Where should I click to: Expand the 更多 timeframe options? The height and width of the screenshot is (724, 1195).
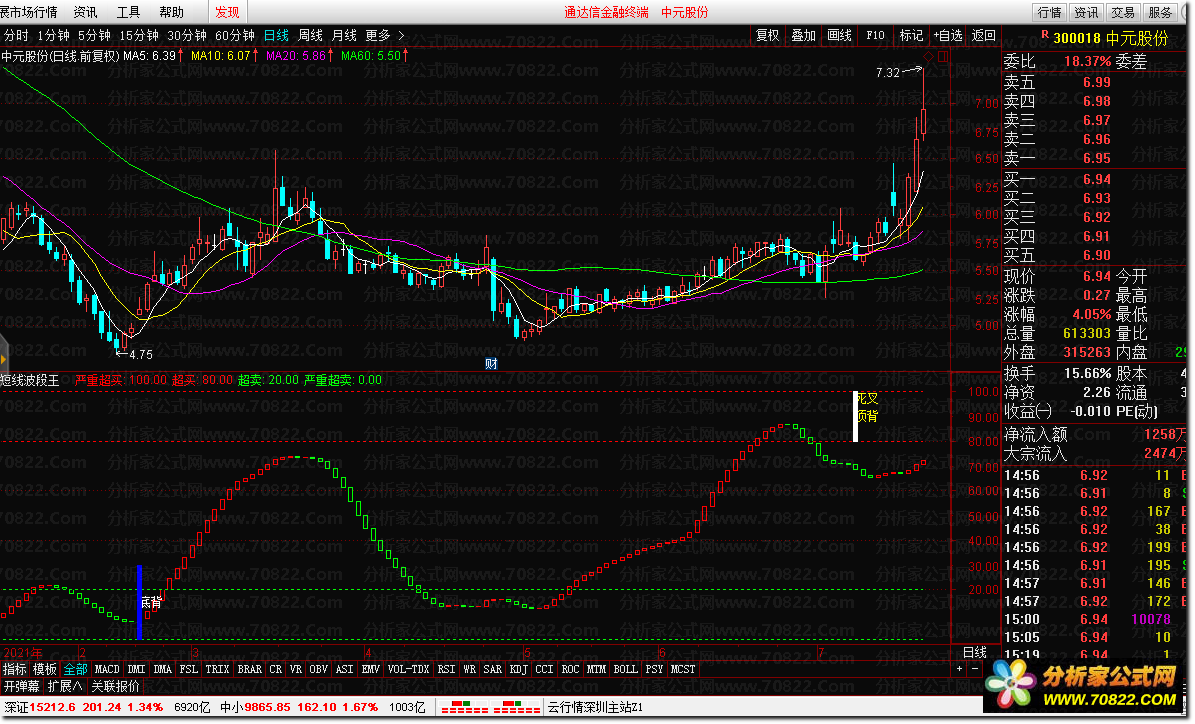pos(385,35)
